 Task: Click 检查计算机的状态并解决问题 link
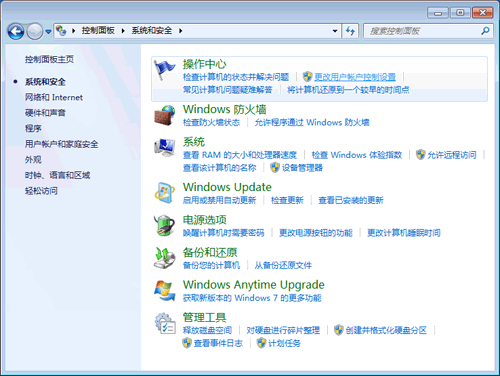[236, 77]
